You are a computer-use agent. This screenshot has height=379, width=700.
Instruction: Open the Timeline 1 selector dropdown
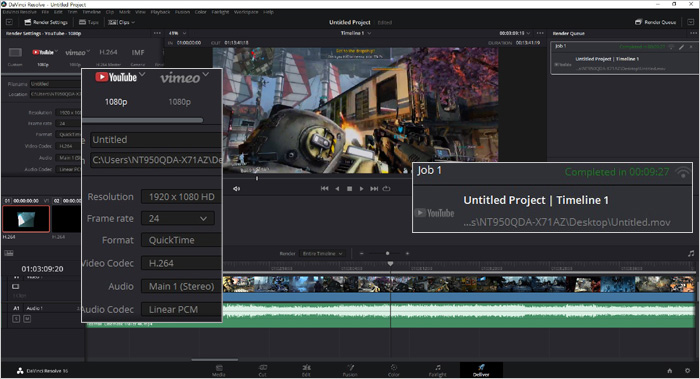tap(356, 33)
